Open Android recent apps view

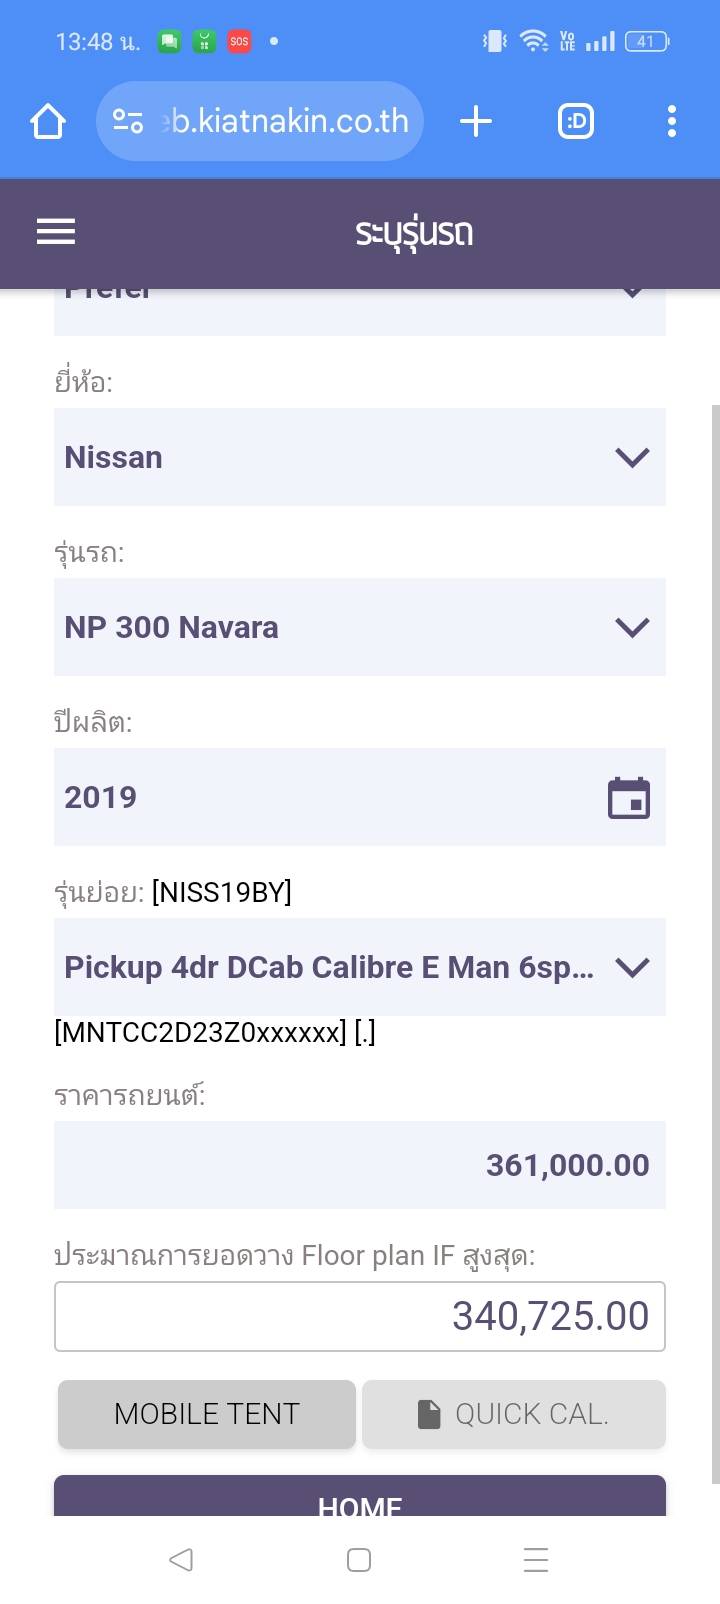(x=536, y=1559)
